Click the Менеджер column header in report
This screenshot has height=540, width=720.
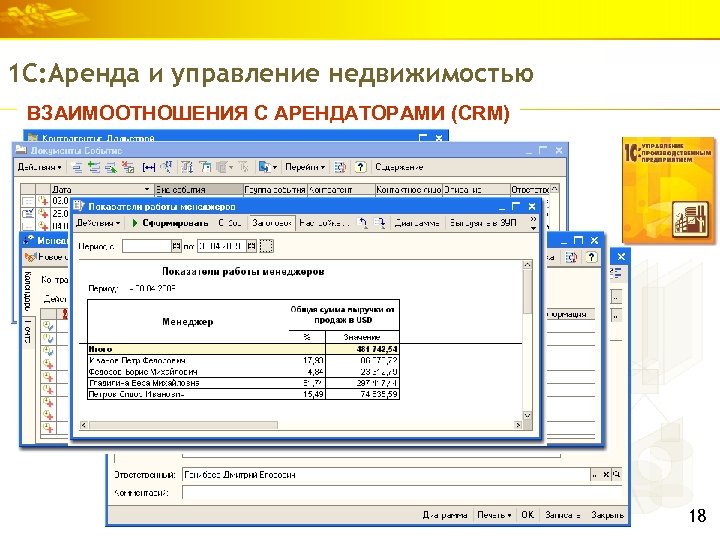tap(188, 322)
